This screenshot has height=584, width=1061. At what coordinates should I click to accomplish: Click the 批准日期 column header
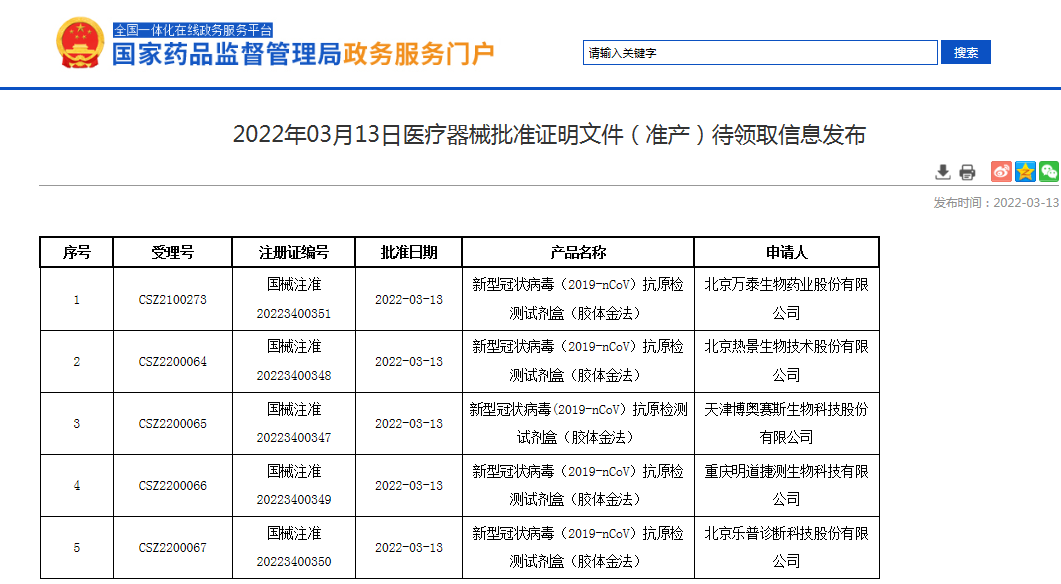pos(409,252)
